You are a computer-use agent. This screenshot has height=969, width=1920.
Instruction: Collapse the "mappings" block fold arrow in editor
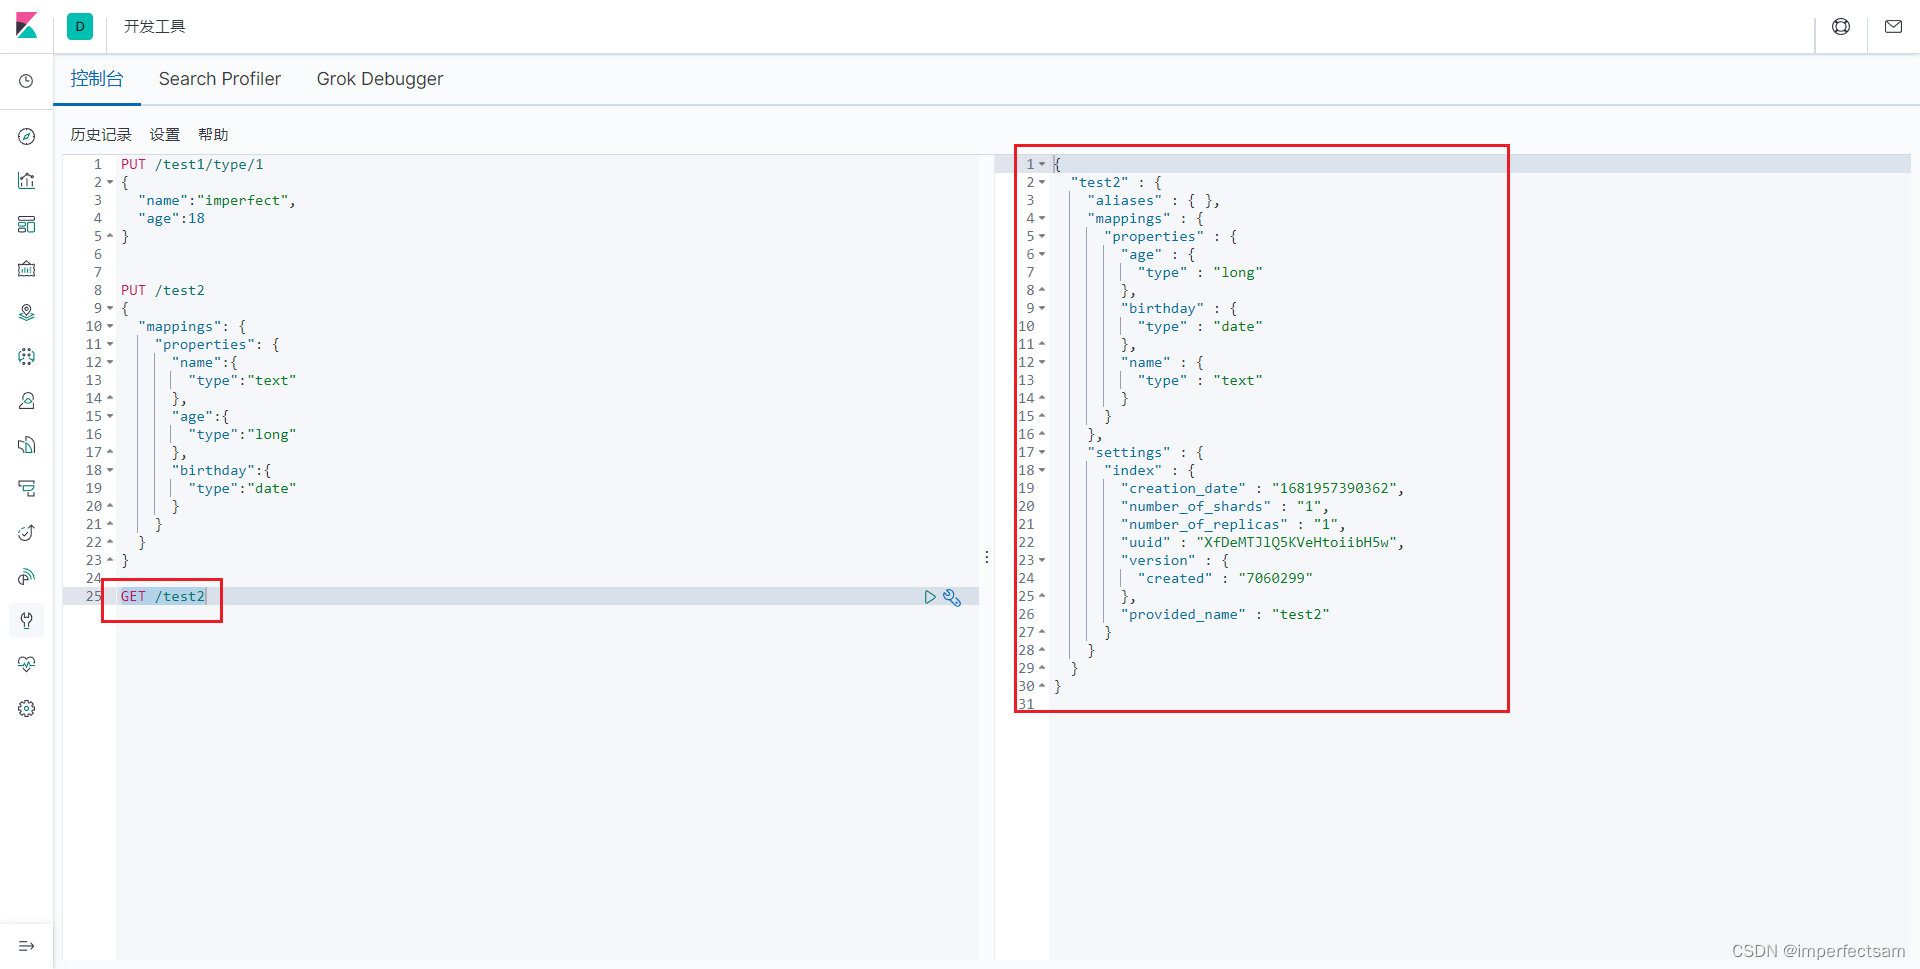coord(110,327)
